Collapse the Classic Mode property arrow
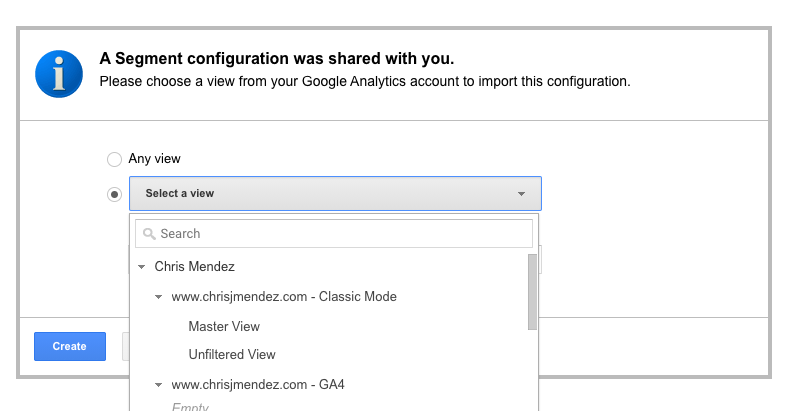 [x=159, y=297]
